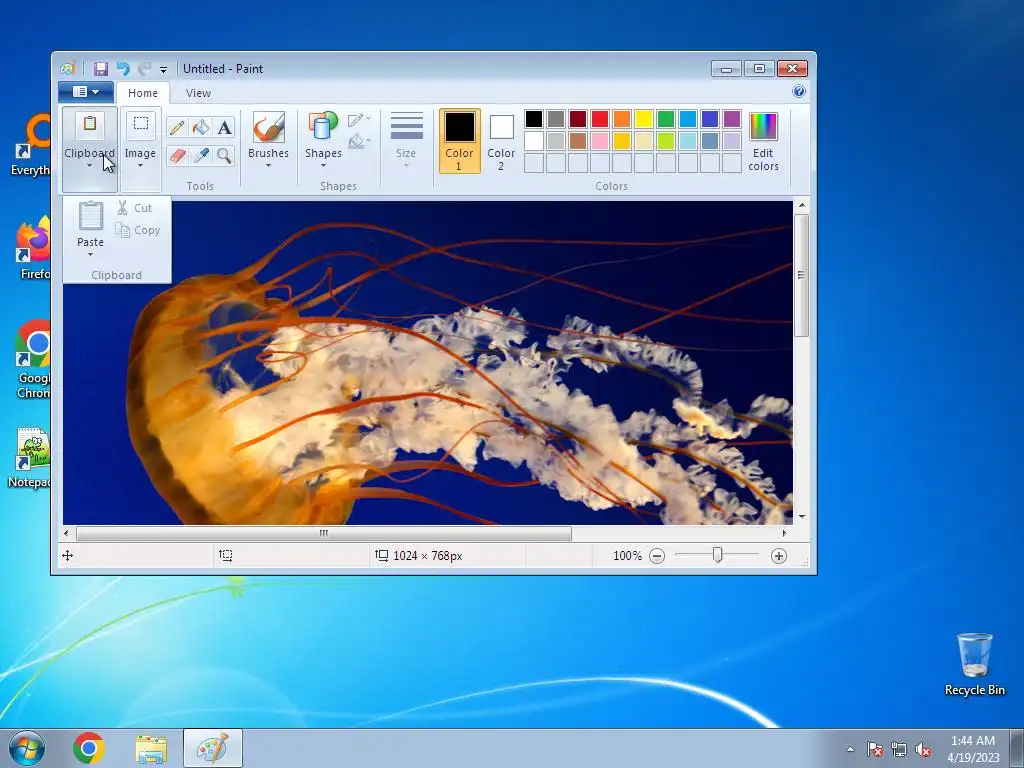Pick the dark red color swatch
This screenshot has width=1024, height=768.
(x=577, y=119)
